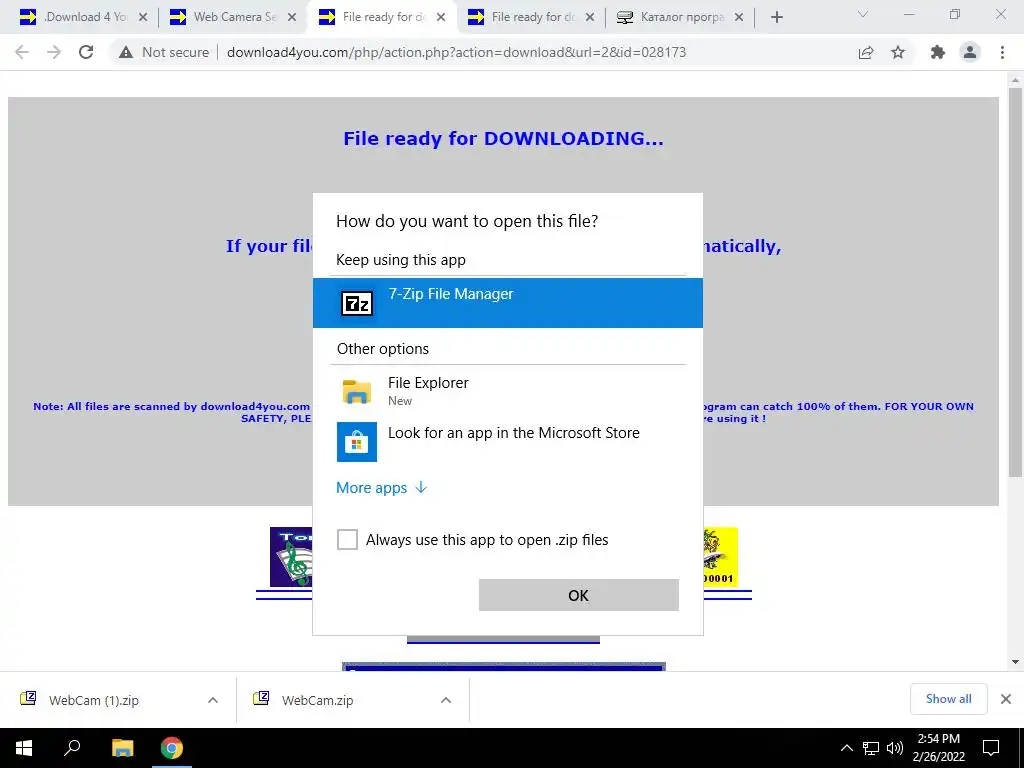
Task: Show all downloads
Action: (x=948, y=699)
